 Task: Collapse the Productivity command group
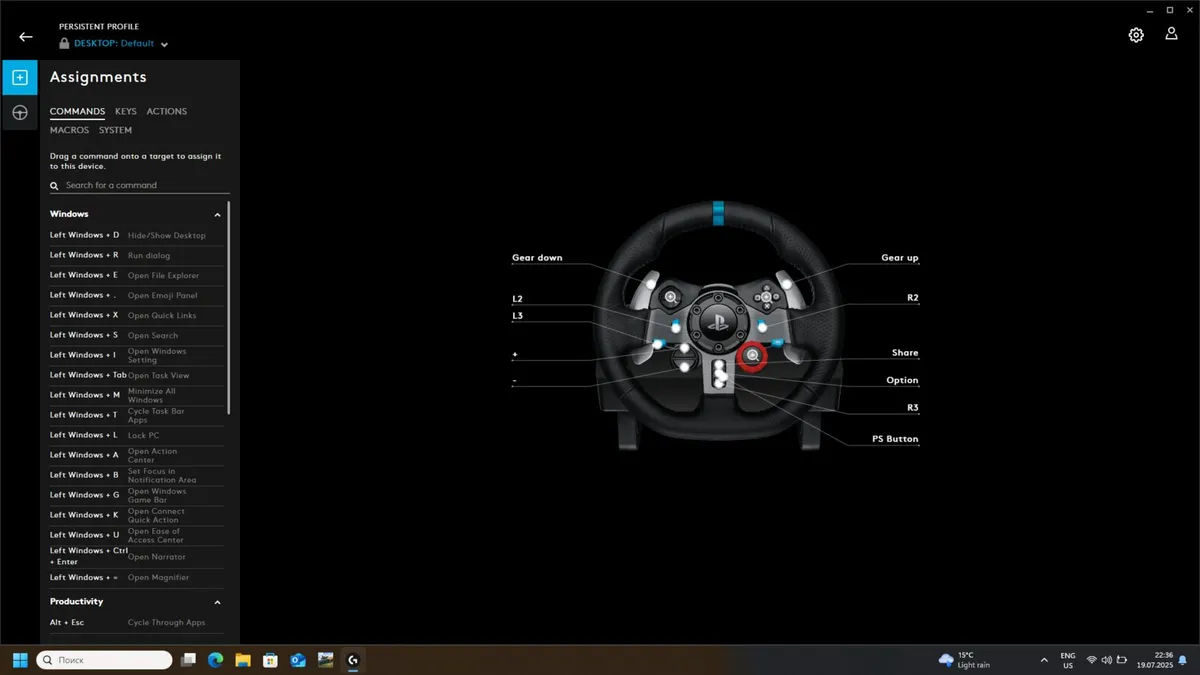coord(217,603)
